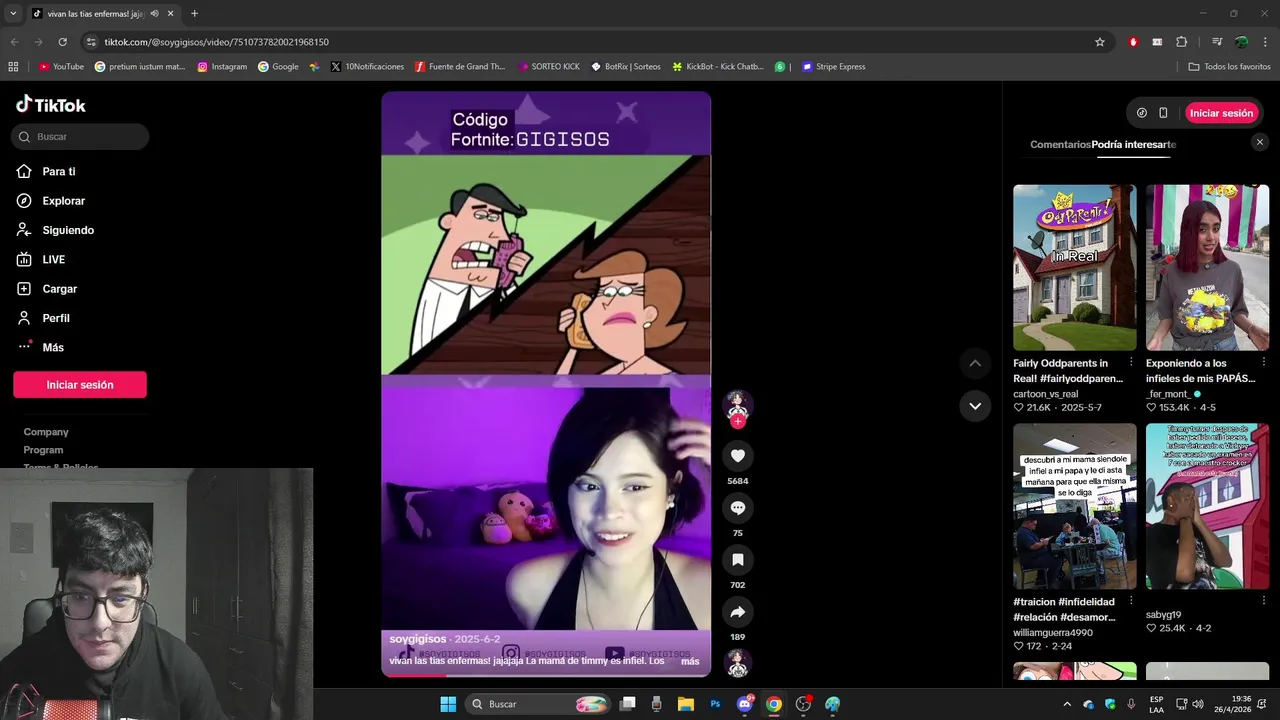Open Photoshop from the taskbar
Viewport: 1280px width, 720px height.
715,704
